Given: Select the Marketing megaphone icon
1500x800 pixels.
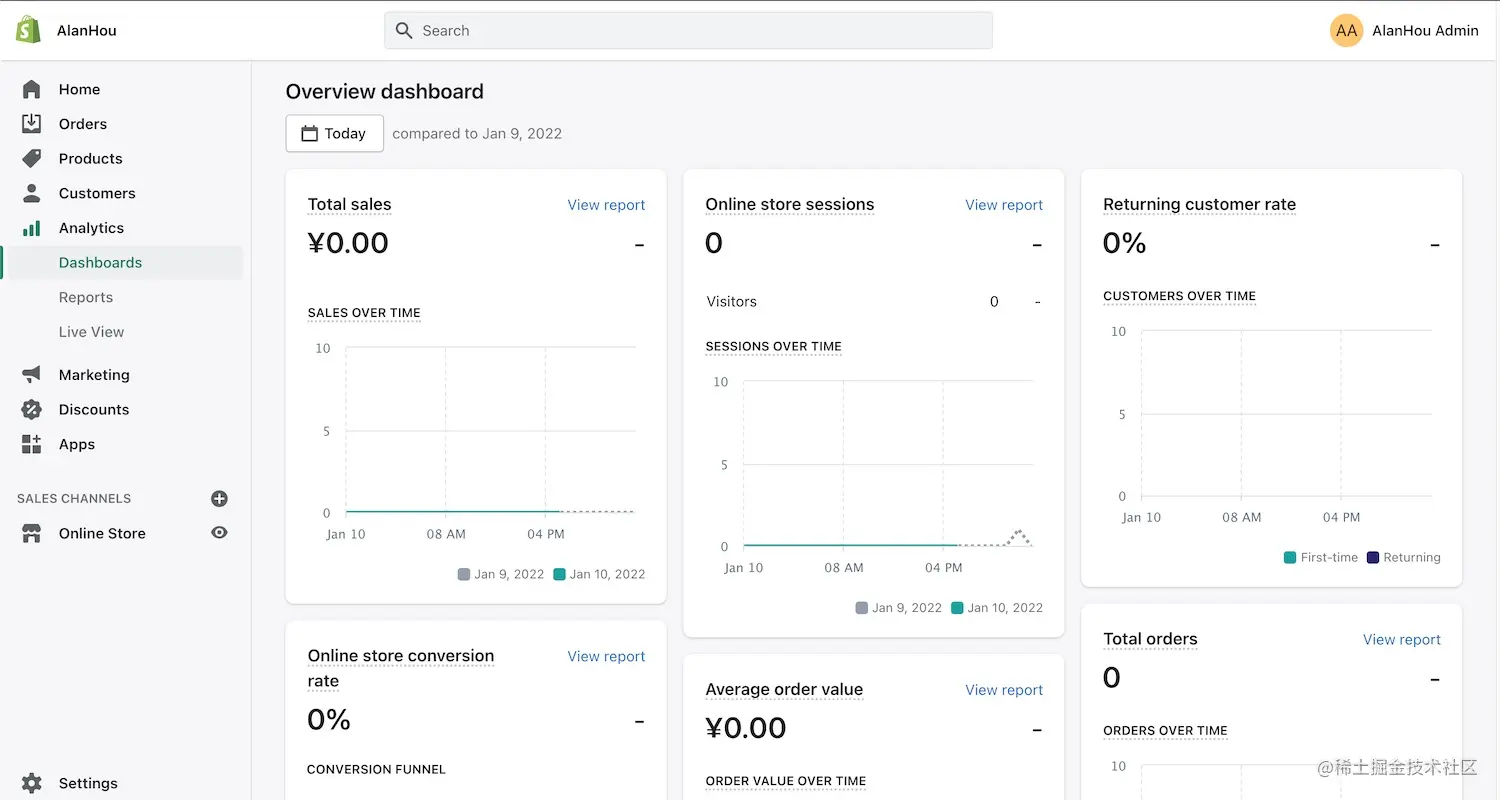Looking at the screenshot, I should click(x=31, y=374).
